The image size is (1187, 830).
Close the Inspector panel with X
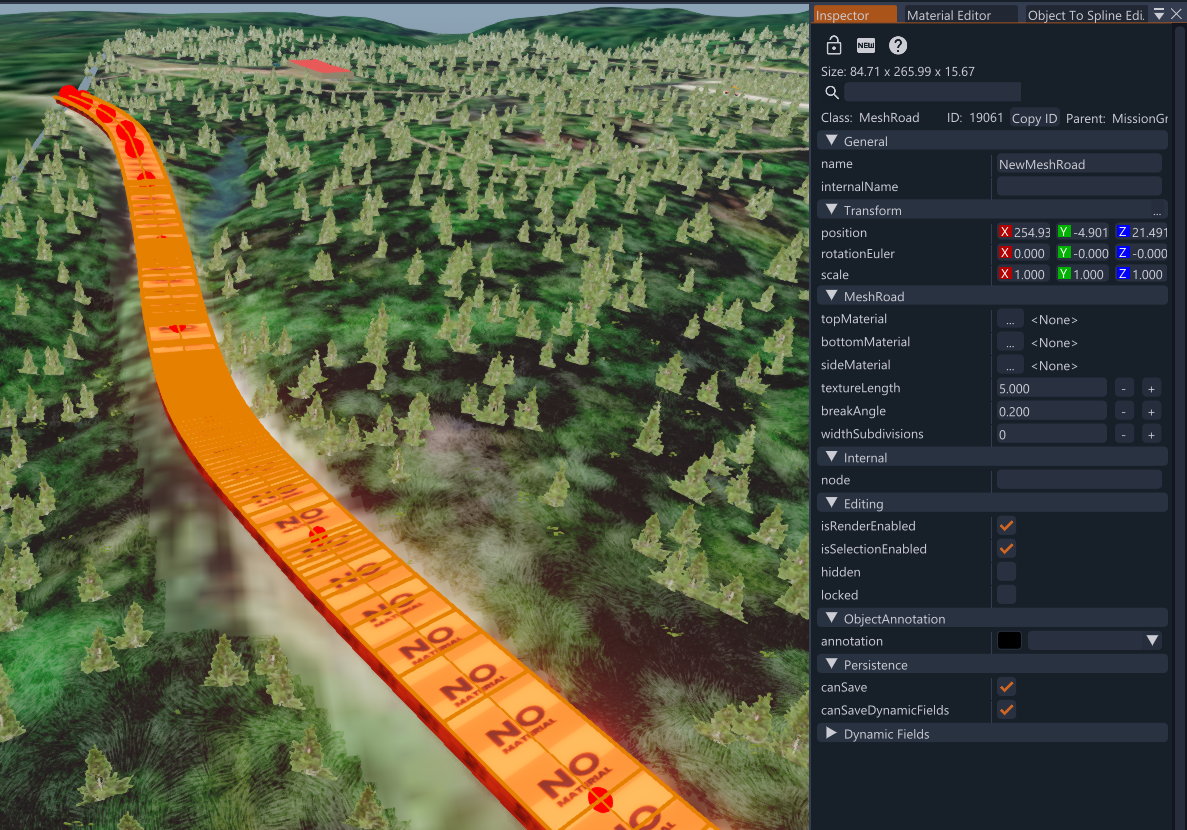click(1176, 14)
